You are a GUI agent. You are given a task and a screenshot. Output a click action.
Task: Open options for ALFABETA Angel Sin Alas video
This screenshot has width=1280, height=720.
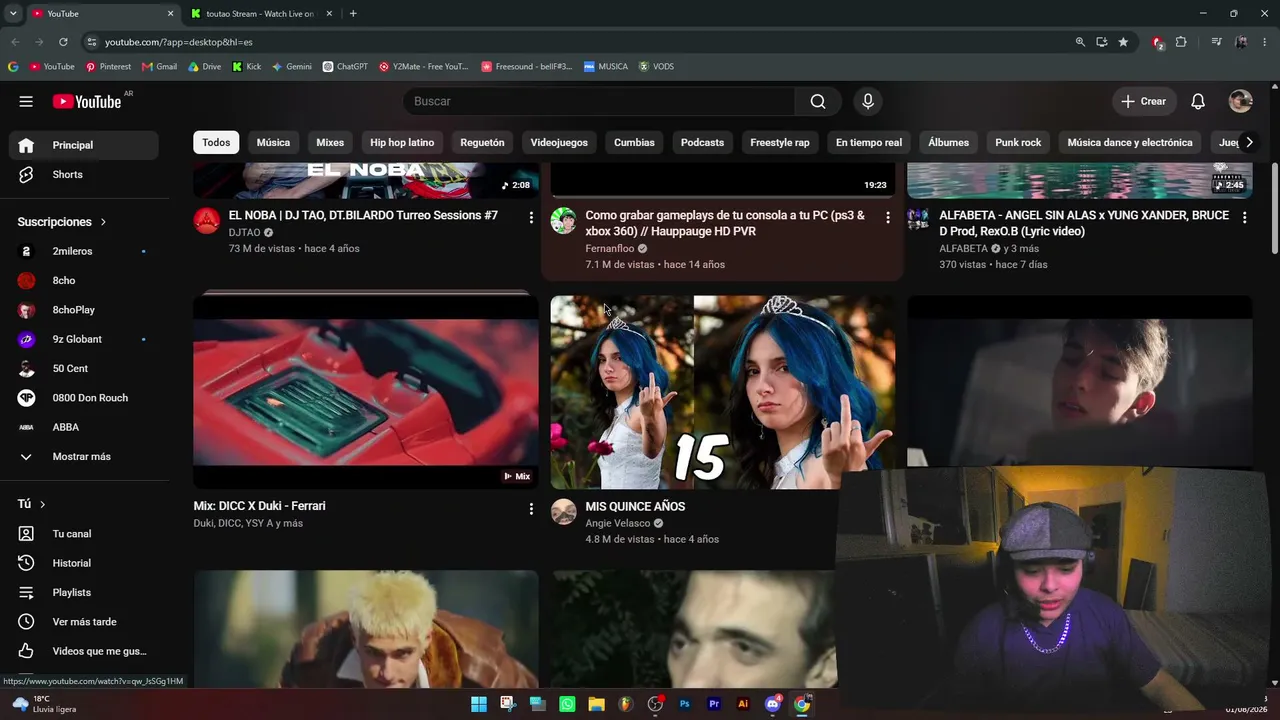click(1244, 217)
